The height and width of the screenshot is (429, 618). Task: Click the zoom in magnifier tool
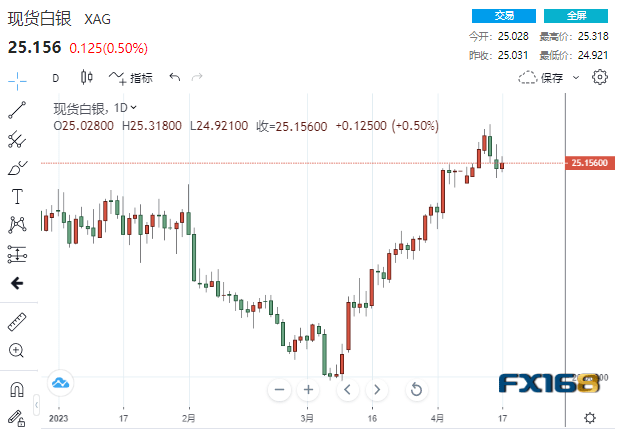point(16,350)
